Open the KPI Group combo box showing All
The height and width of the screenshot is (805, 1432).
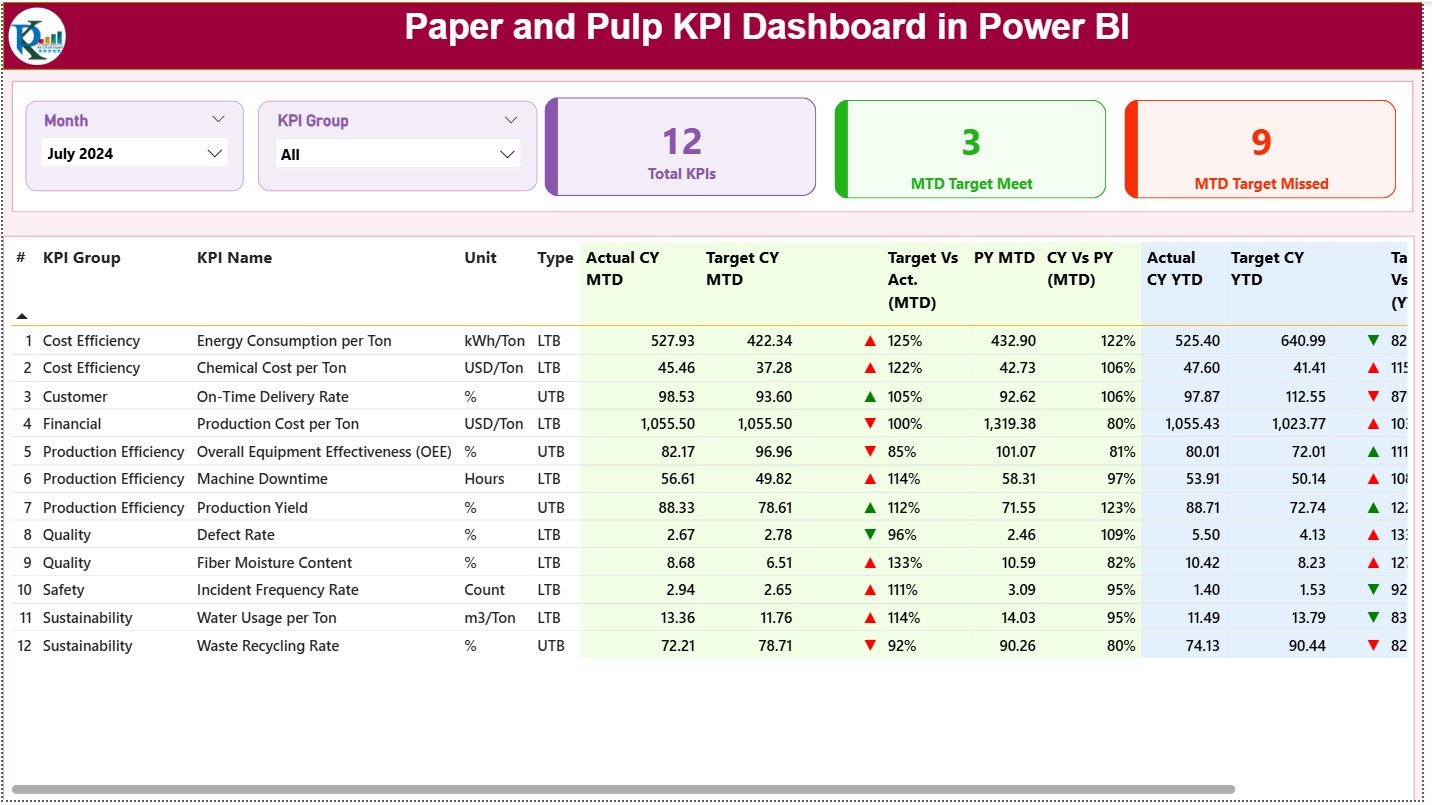click(x=397, y=154)
